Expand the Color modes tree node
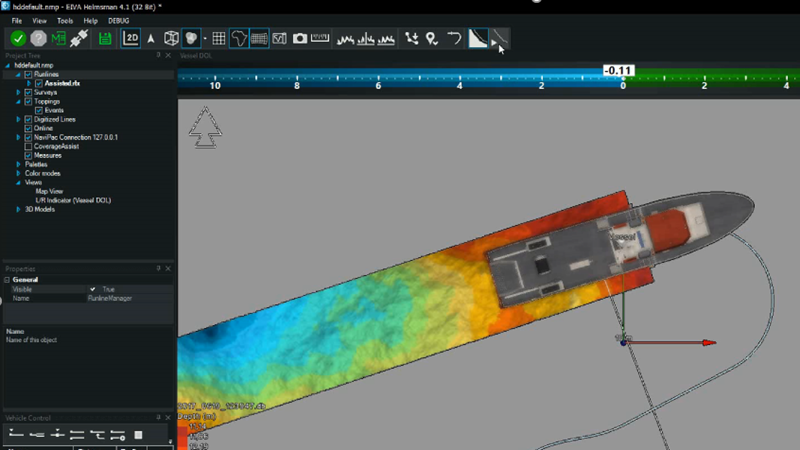This screenshot has height=450, width=800. 18,173
